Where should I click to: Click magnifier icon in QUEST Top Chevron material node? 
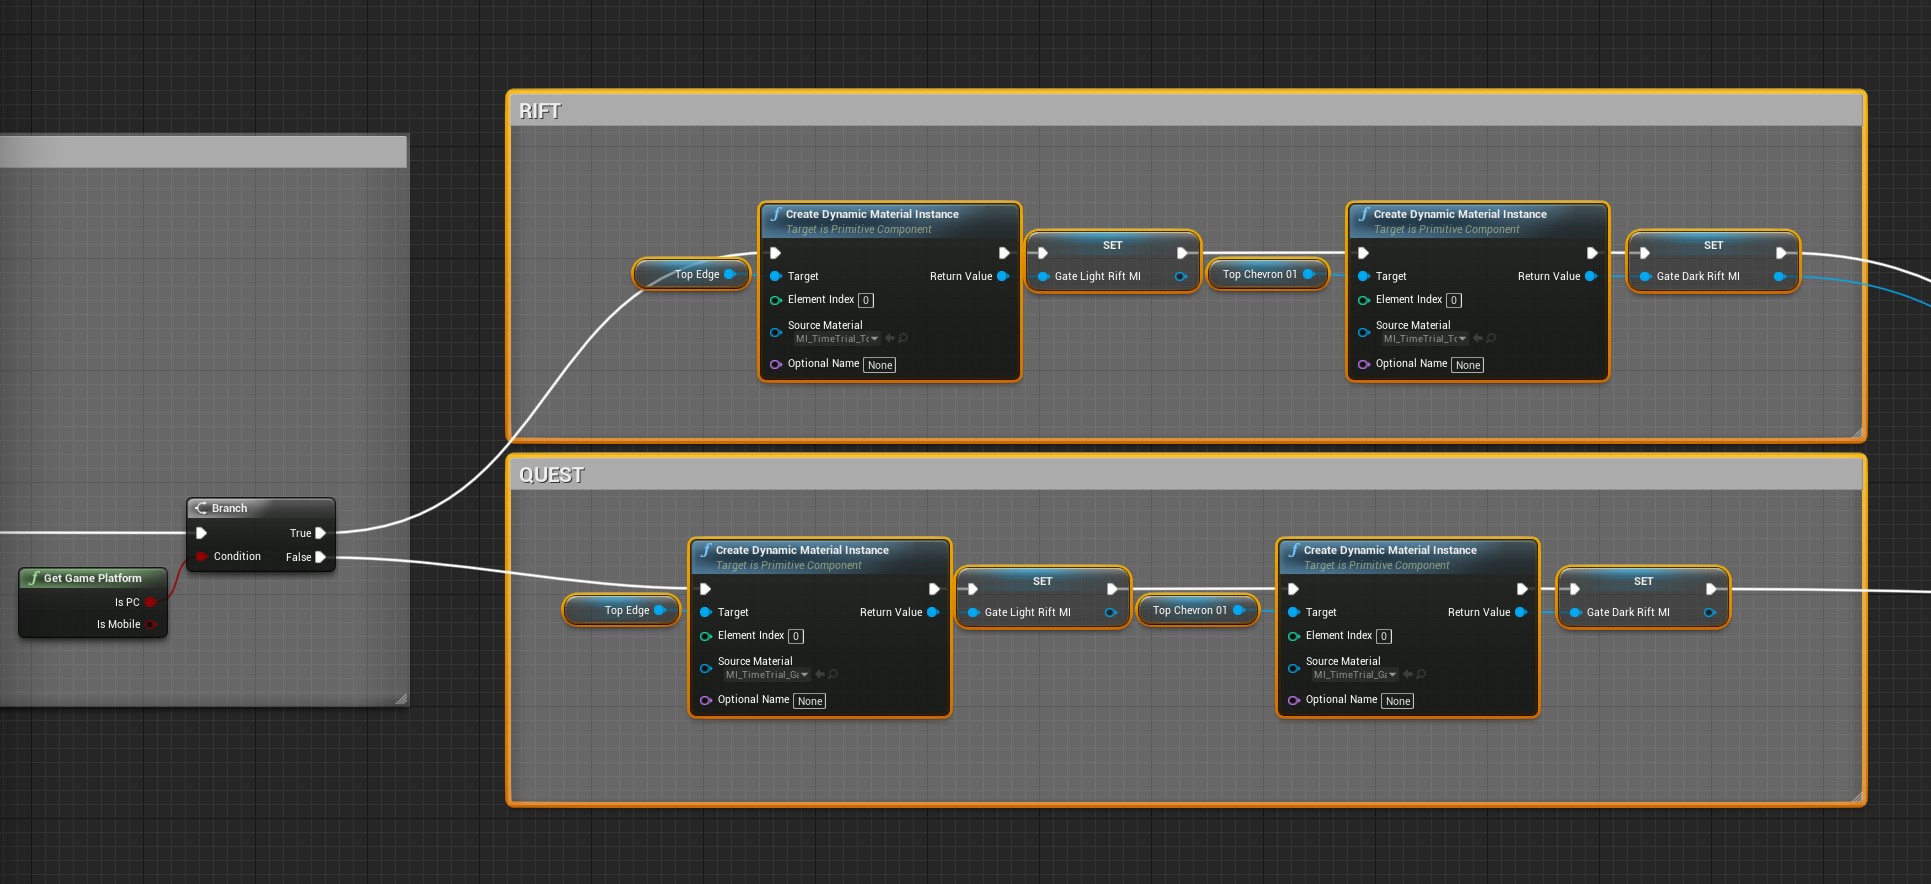click(1421, 675)
